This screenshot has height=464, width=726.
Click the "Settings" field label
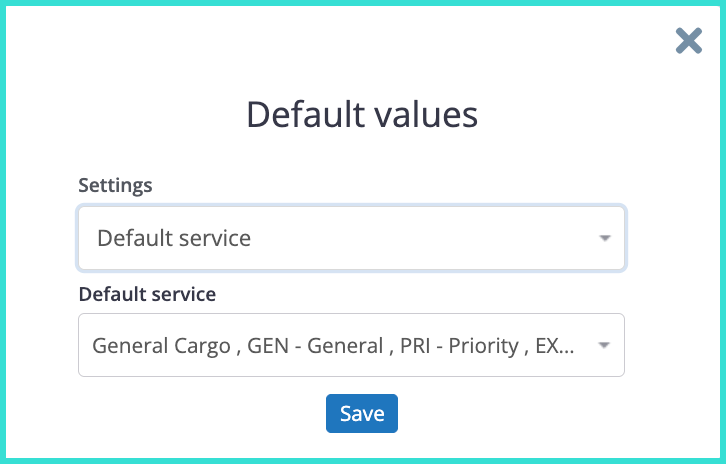pos(115,186)
